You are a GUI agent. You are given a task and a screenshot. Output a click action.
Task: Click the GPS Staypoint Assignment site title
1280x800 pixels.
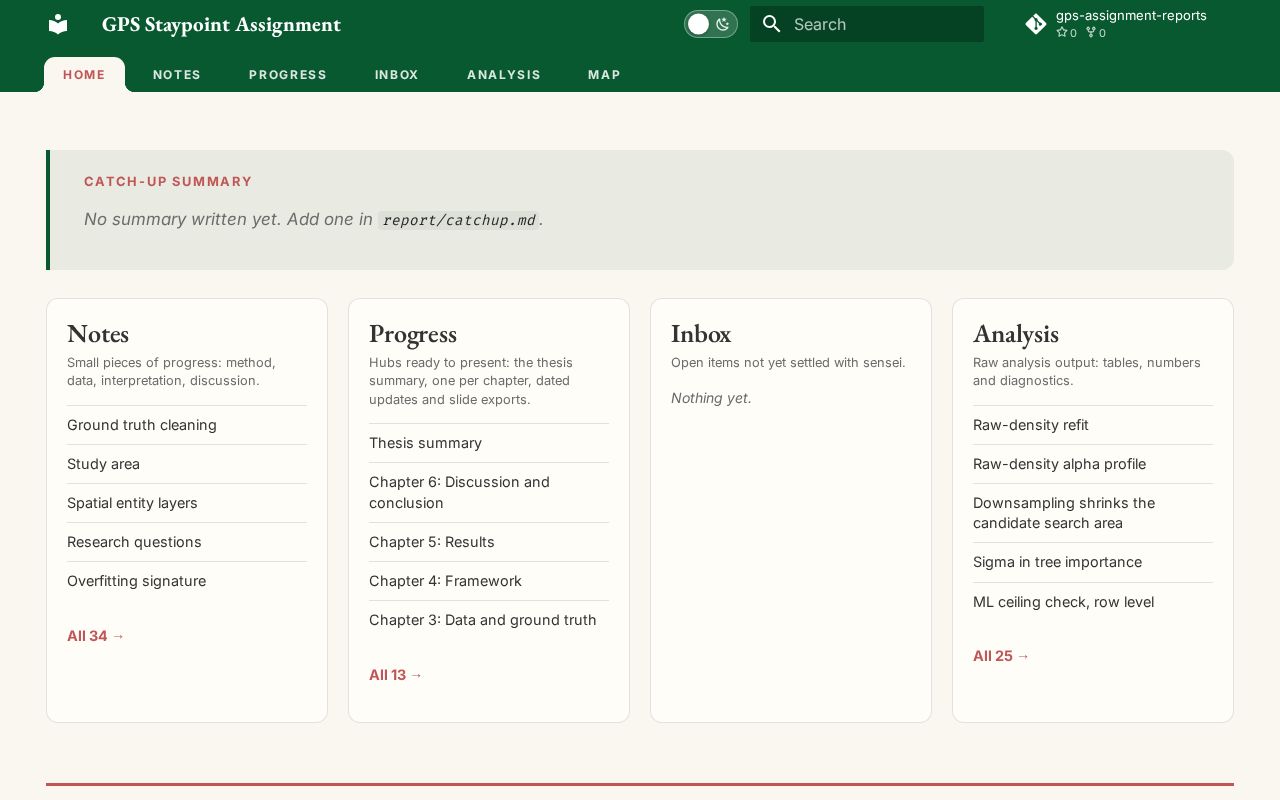(221, 24)
